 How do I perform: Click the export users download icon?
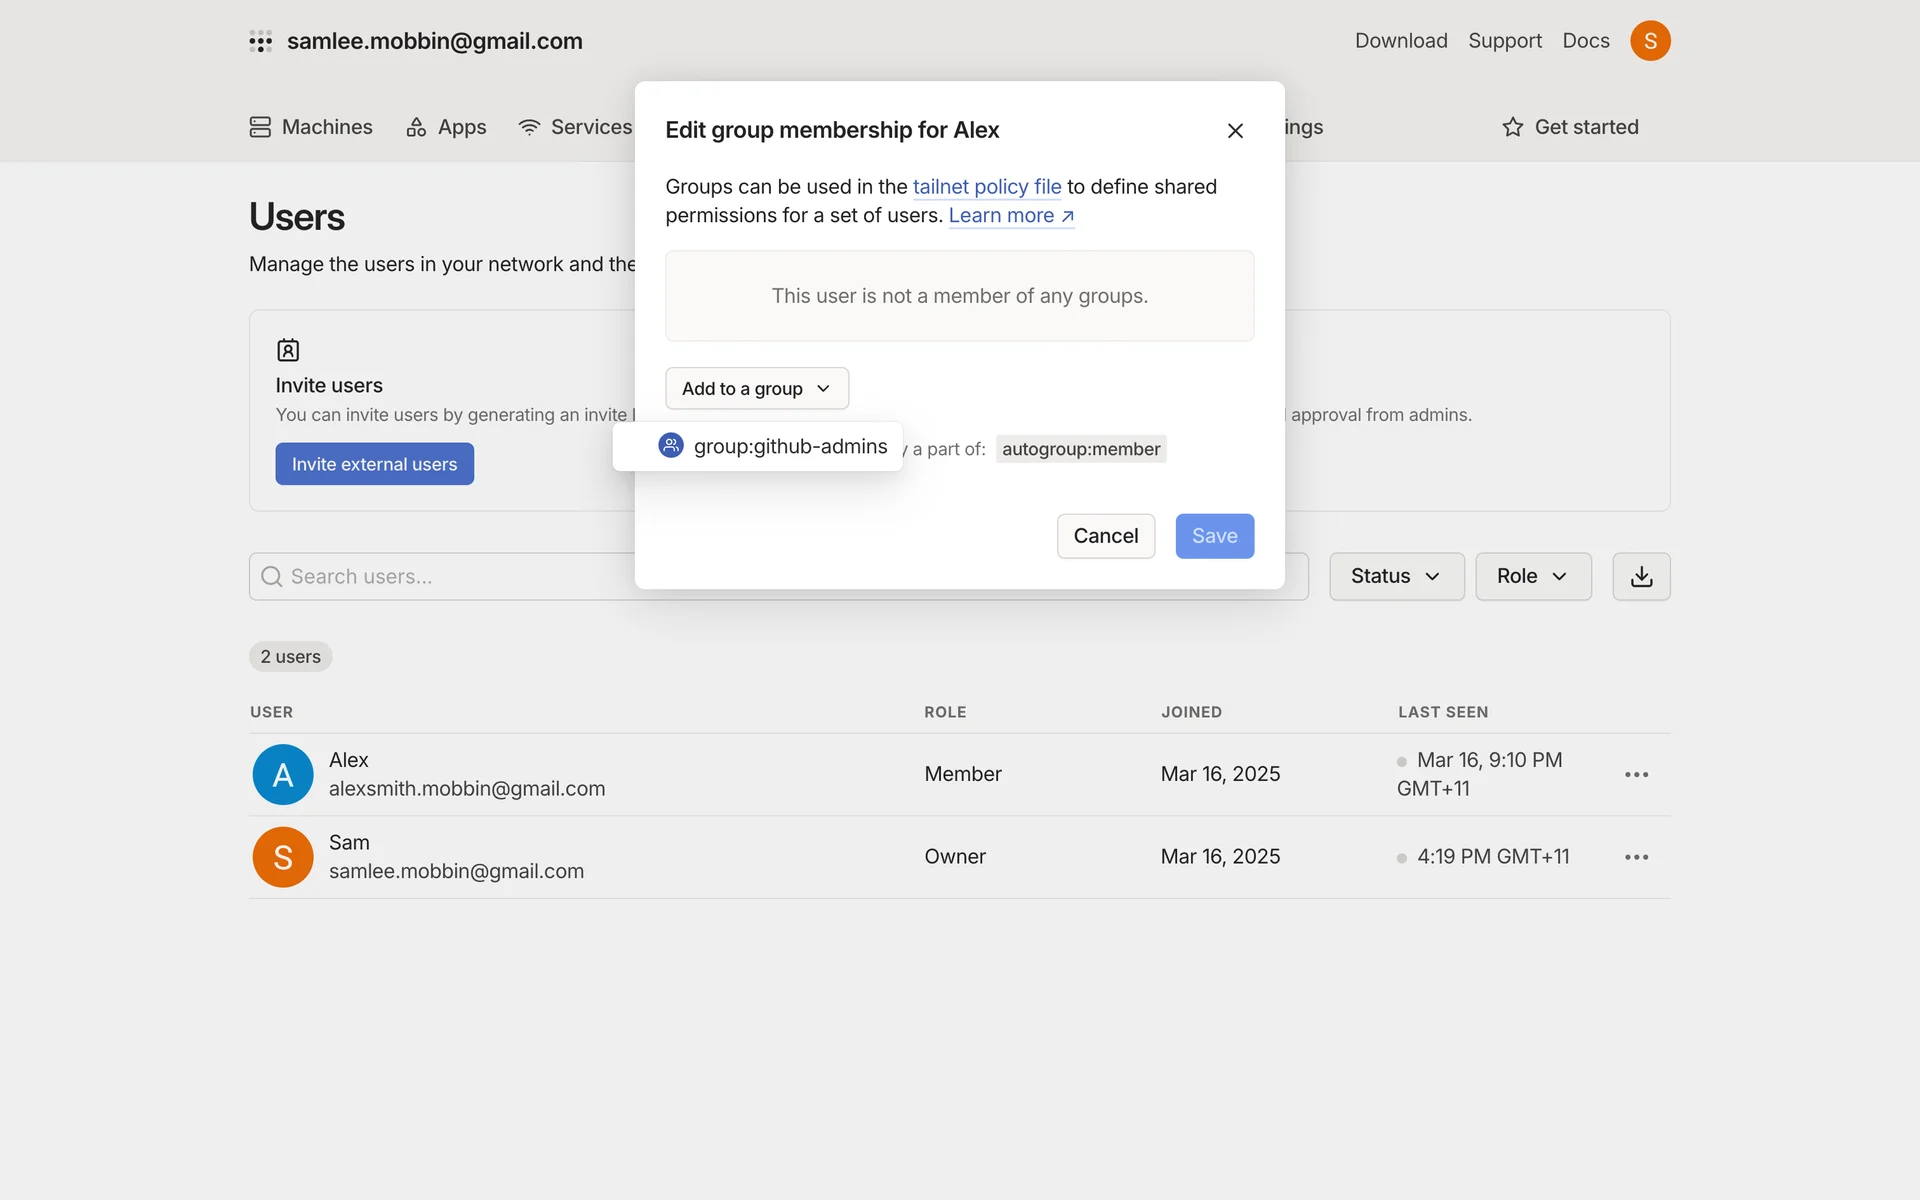point(1641,576)
